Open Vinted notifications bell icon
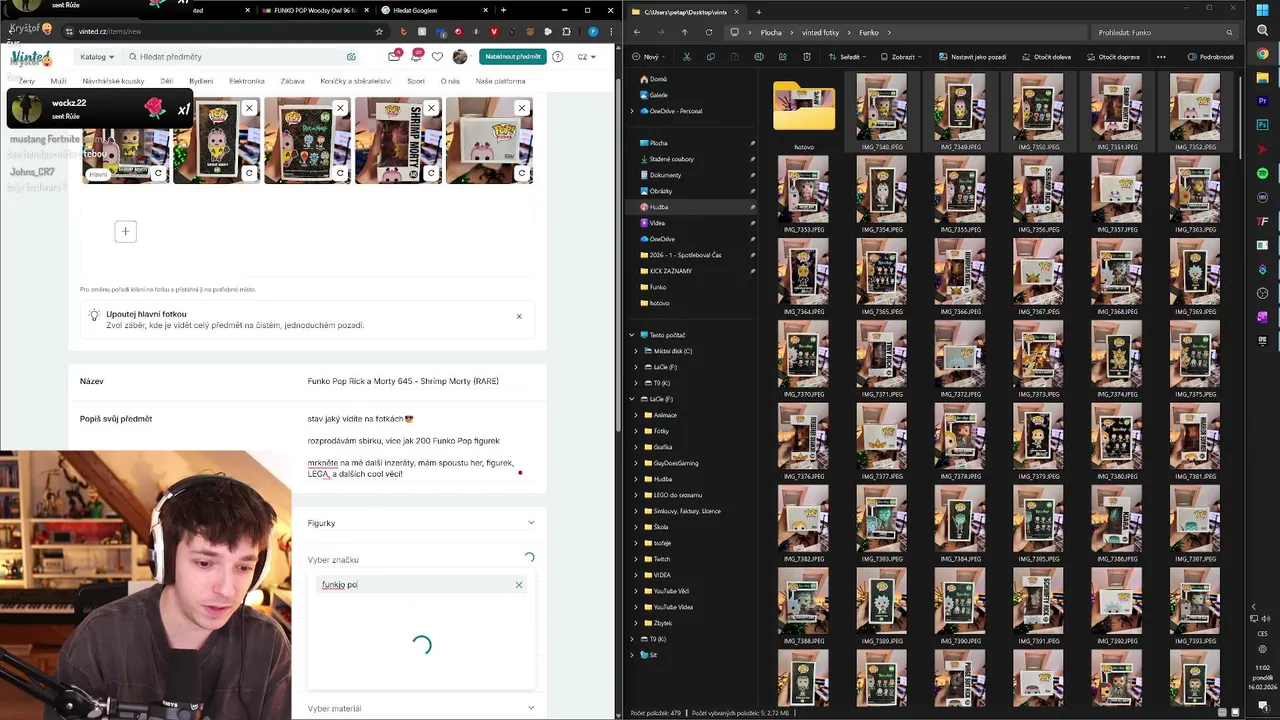 [x=415, y=57]
